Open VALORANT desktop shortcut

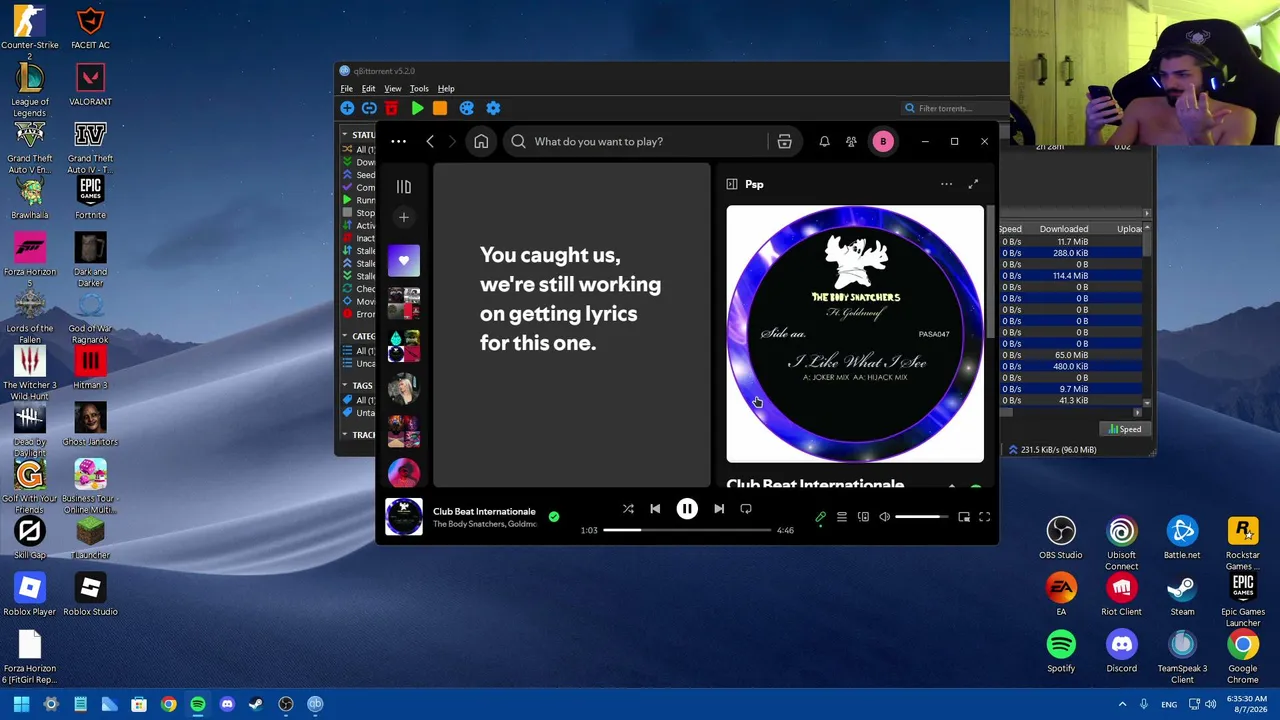coord(90,85)
